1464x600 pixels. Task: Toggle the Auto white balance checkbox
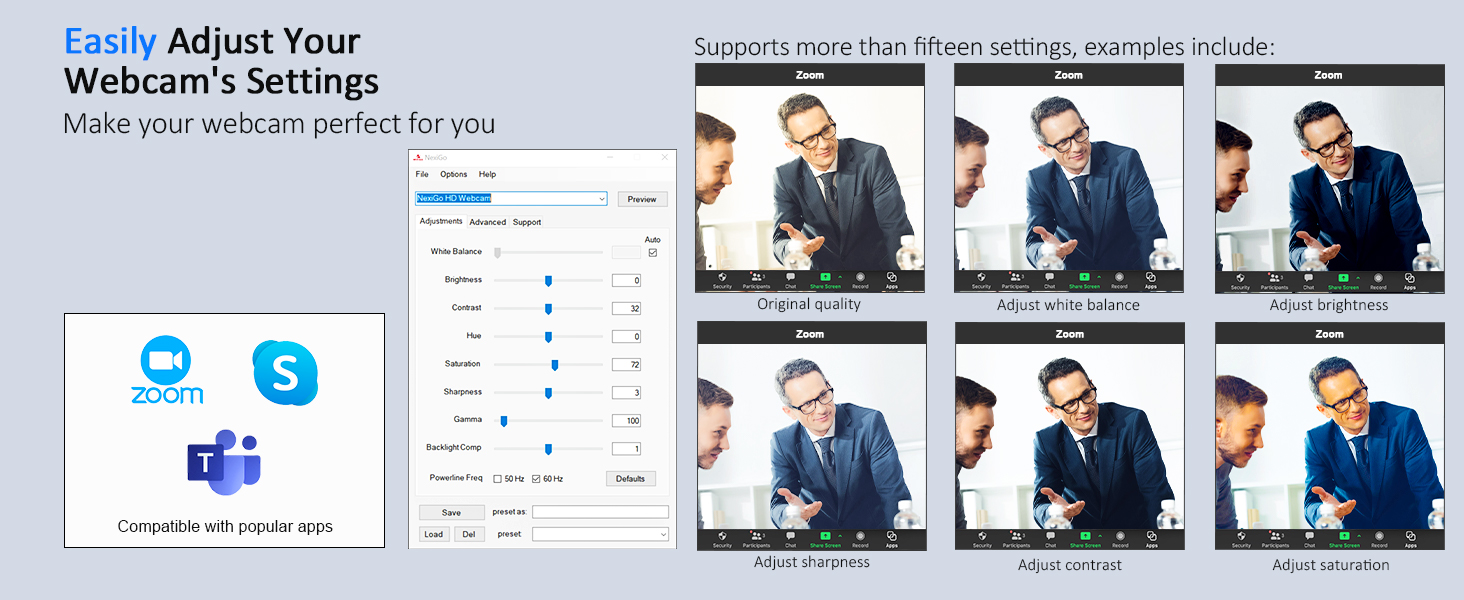click(653, 253)
